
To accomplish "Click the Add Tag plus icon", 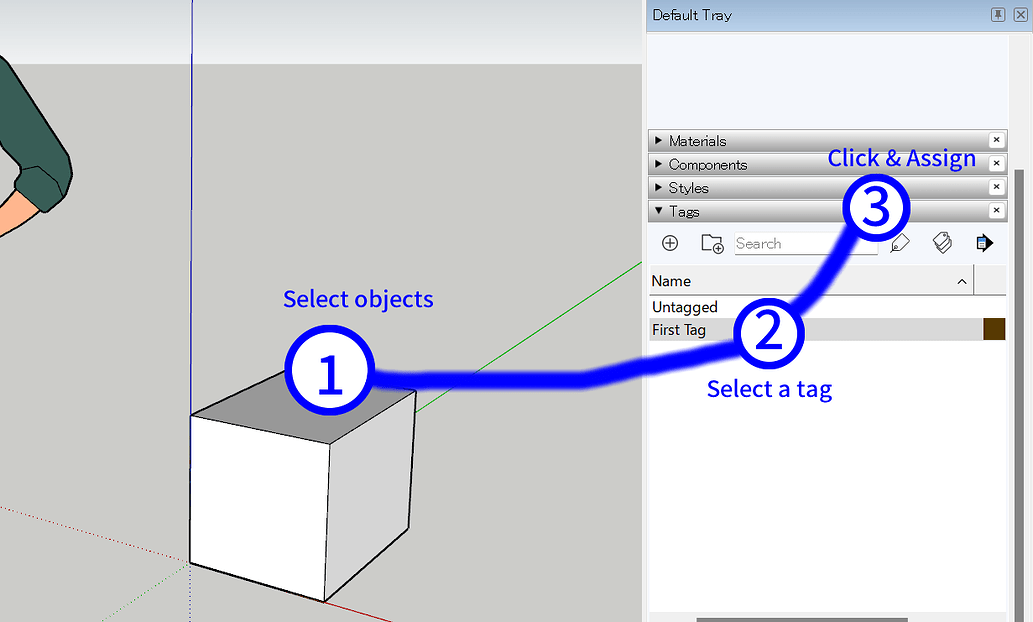I will point(669,243).
